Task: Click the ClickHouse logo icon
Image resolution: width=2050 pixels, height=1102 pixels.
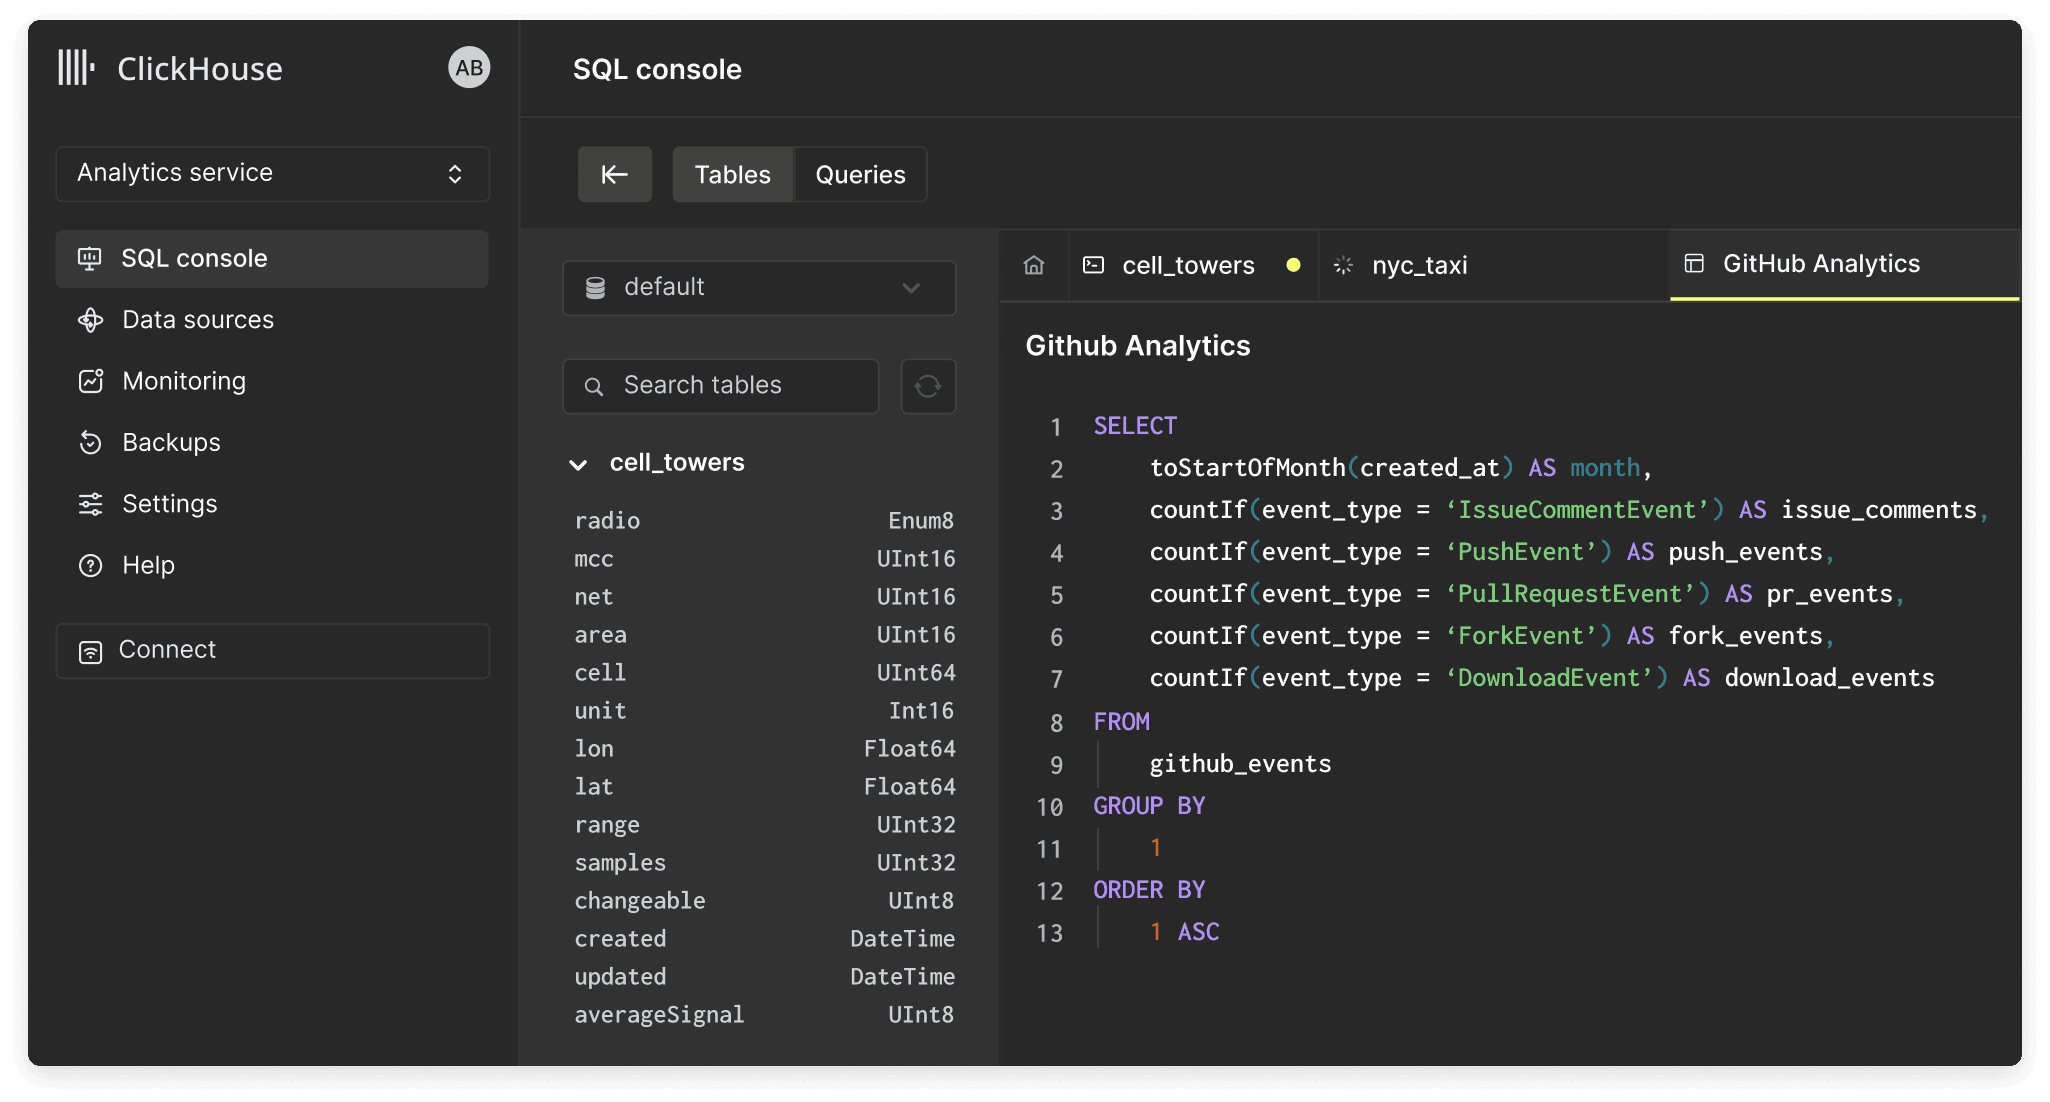Action: pos(76,68)
